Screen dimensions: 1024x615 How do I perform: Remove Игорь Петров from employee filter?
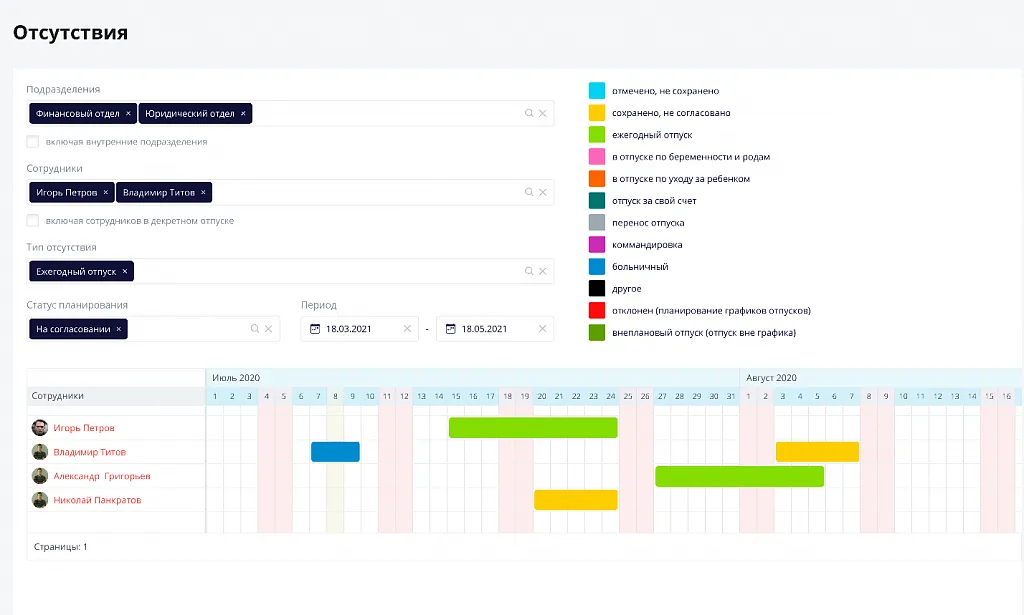pyautogui.click(x=106, y=193)
